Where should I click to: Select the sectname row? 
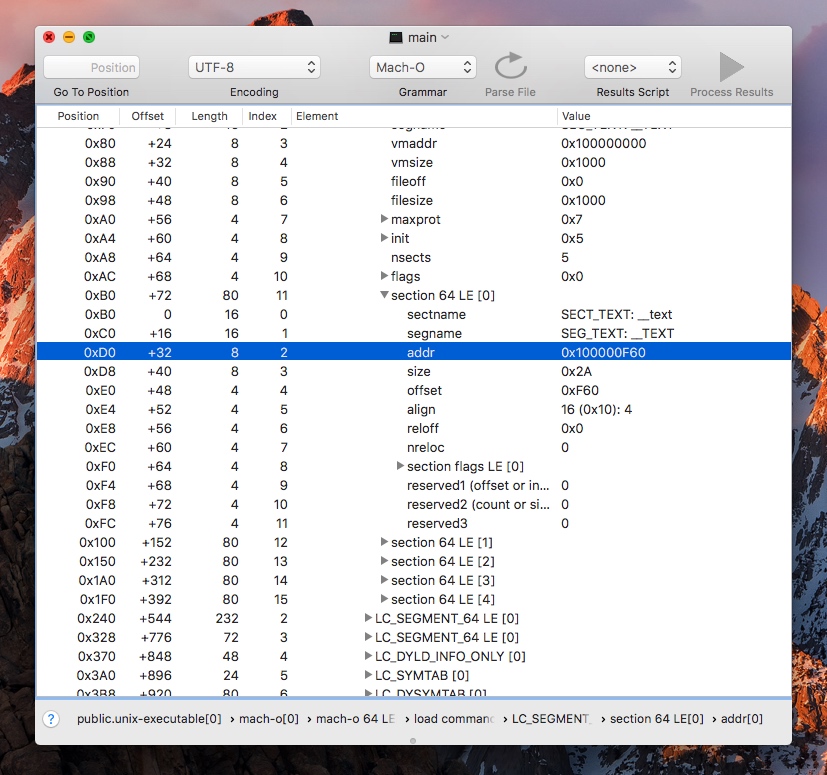[414, 314]
